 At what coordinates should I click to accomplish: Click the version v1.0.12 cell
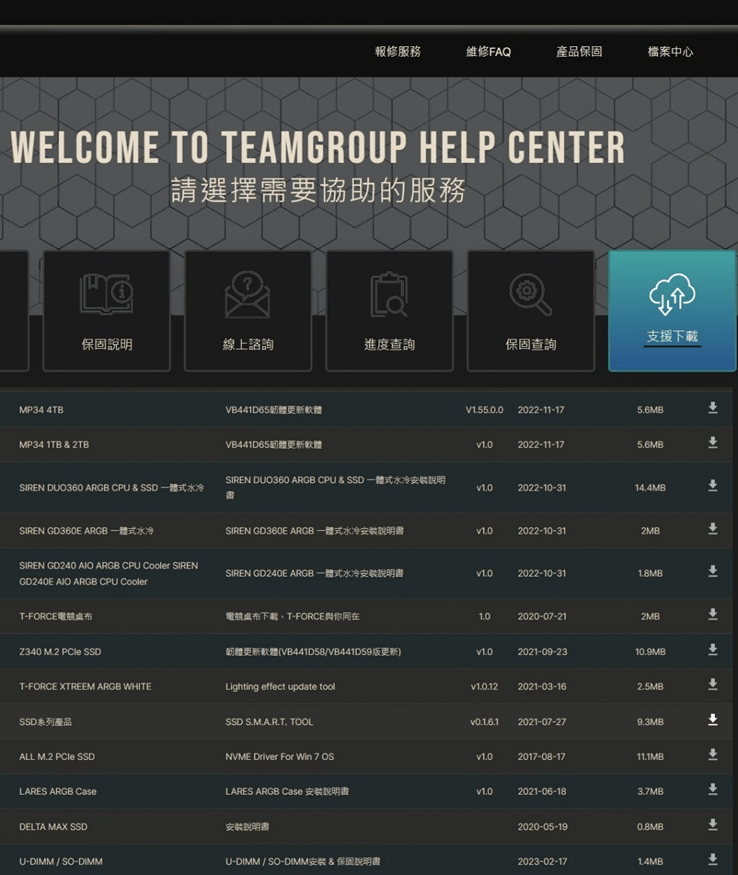tap(484, 686)
